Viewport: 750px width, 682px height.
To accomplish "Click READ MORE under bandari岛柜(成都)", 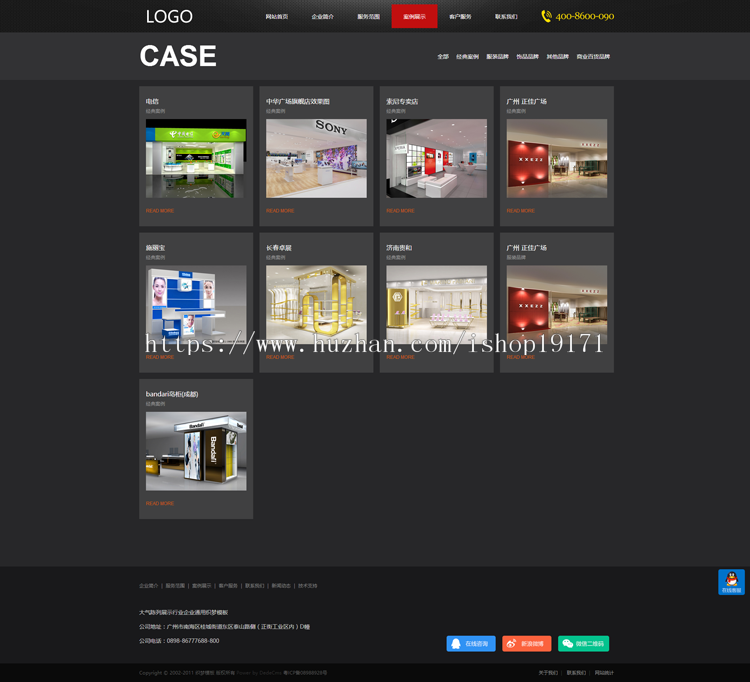I will coord(160,503).
